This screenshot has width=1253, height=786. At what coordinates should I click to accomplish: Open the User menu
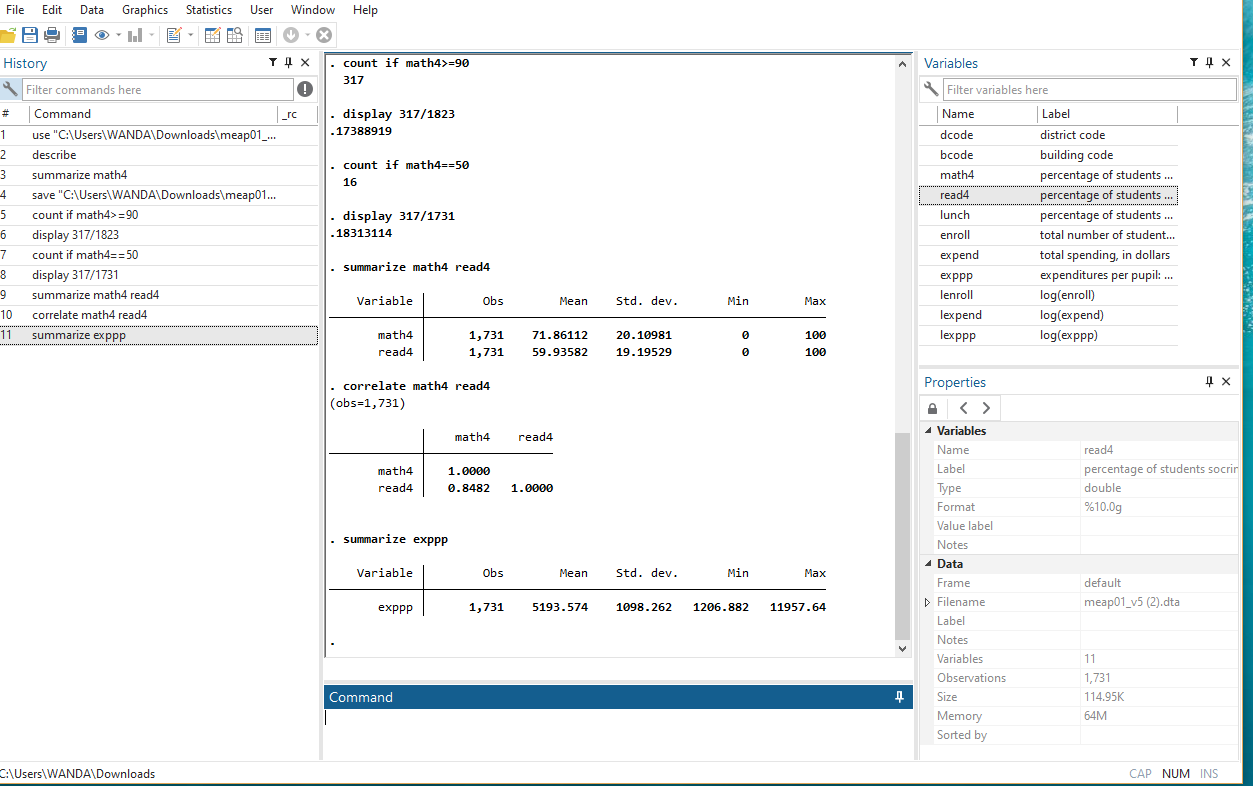point(262,10)
